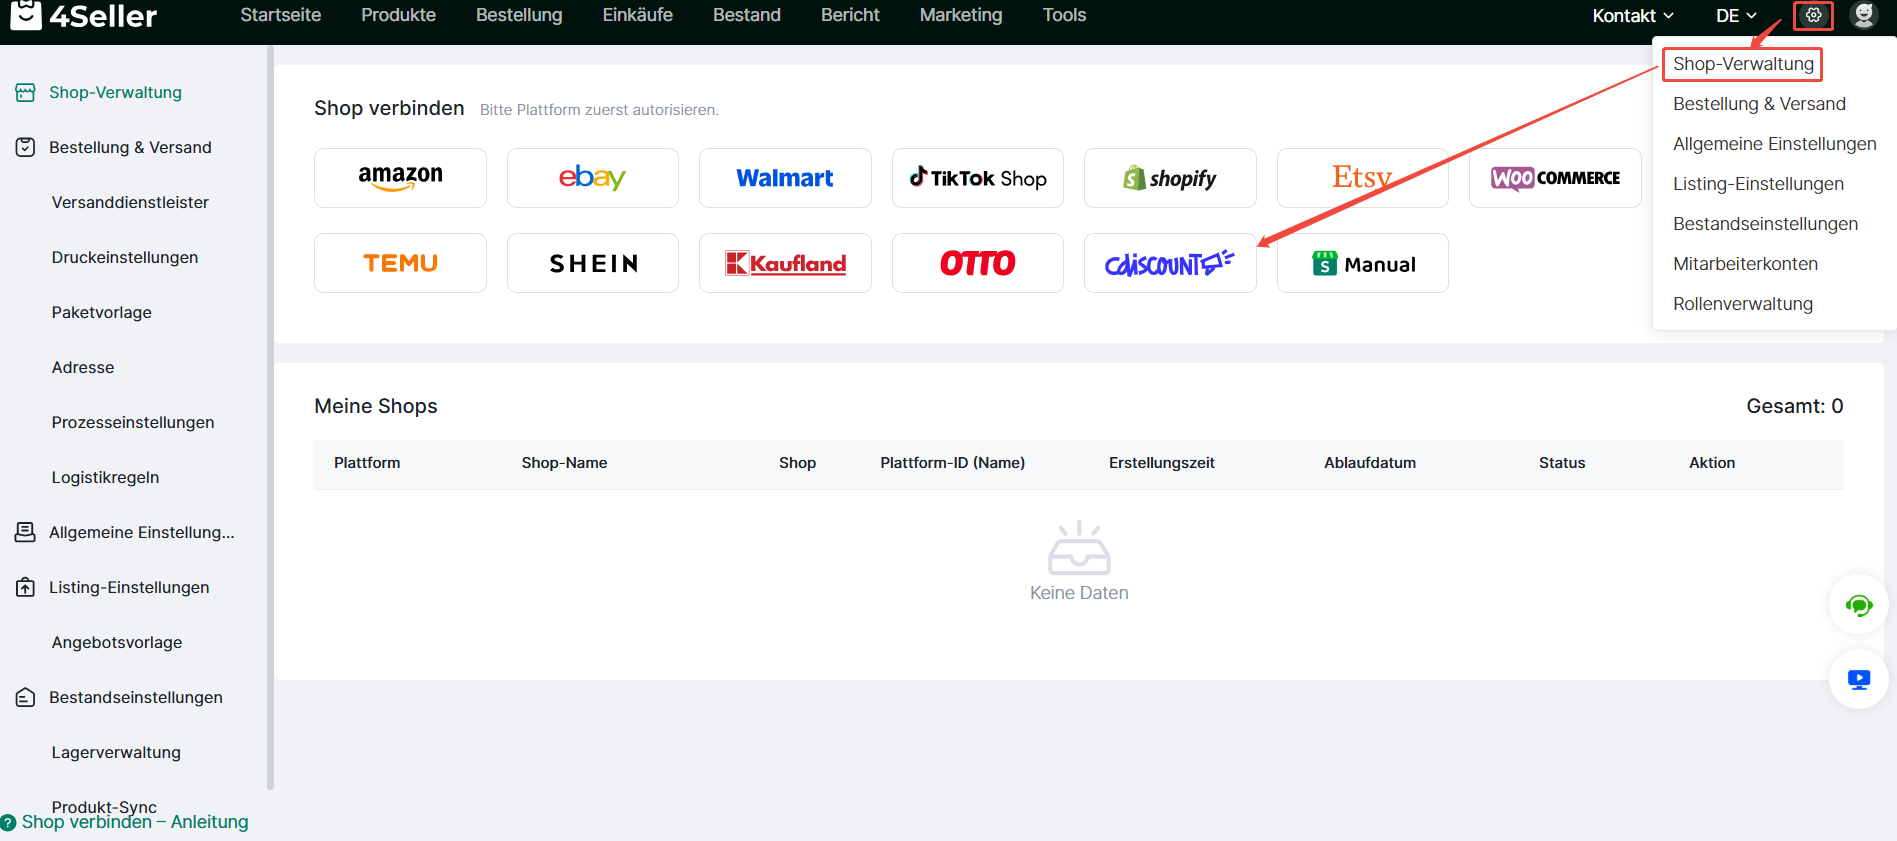
Task: Choose Allgemeine Einstellungen in settings dropdown
Action: [1774, 144]
